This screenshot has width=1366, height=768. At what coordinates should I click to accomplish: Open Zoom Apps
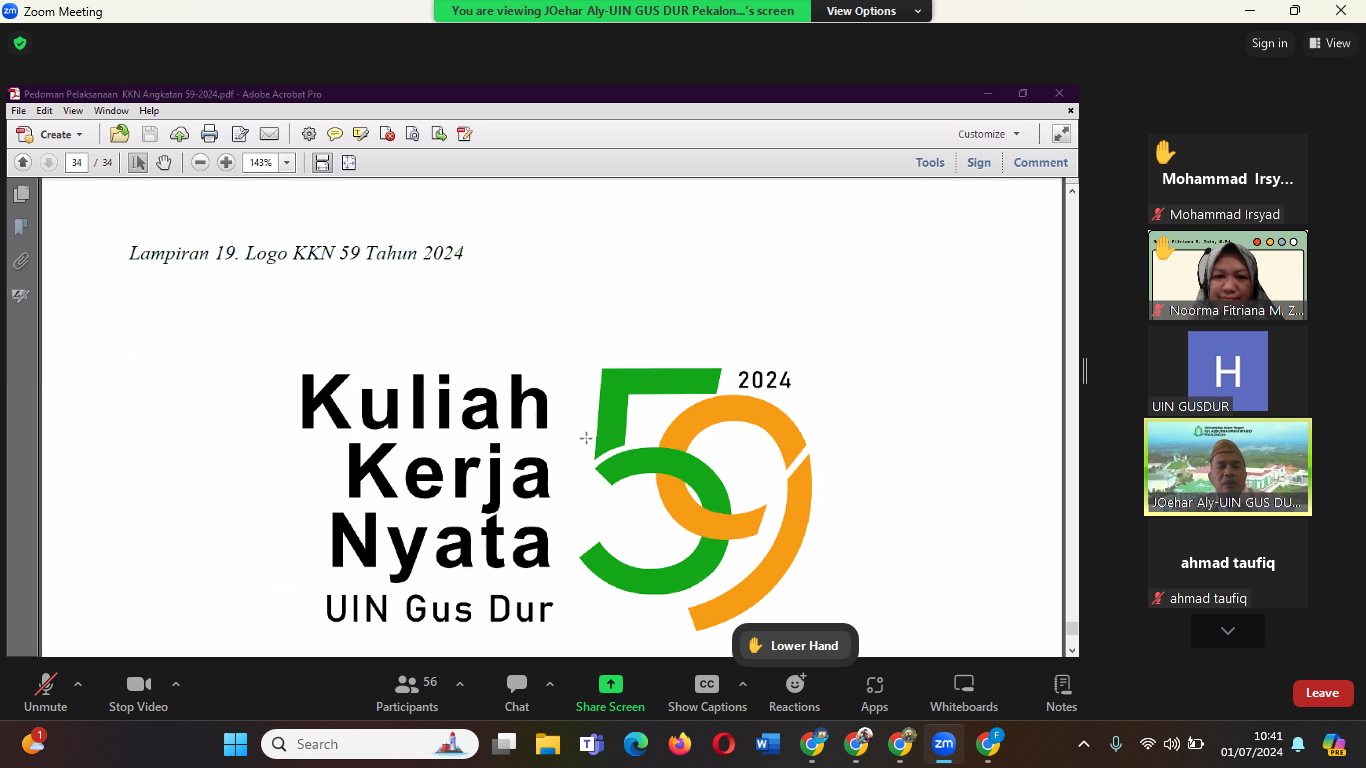point(875,693)
